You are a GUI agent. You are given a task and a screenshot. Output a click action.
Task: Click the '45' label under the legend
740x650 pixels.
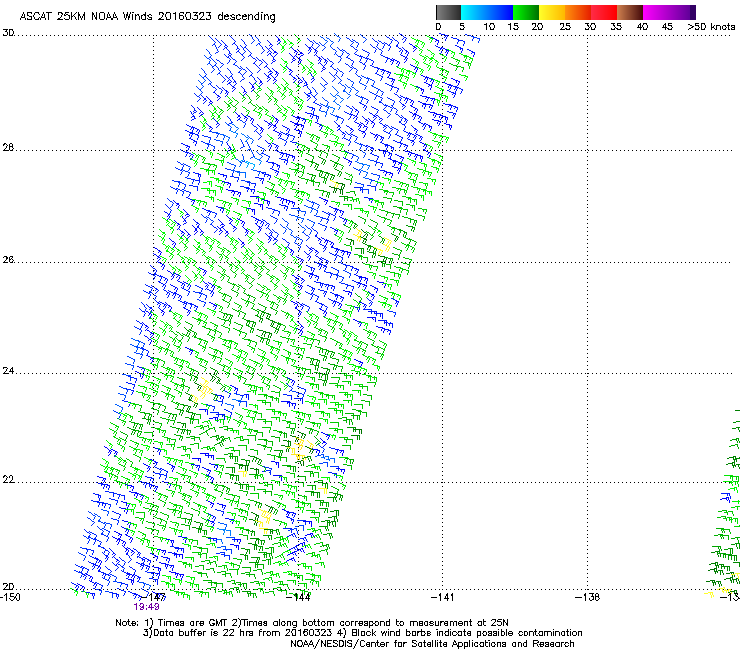click(667, 27)
